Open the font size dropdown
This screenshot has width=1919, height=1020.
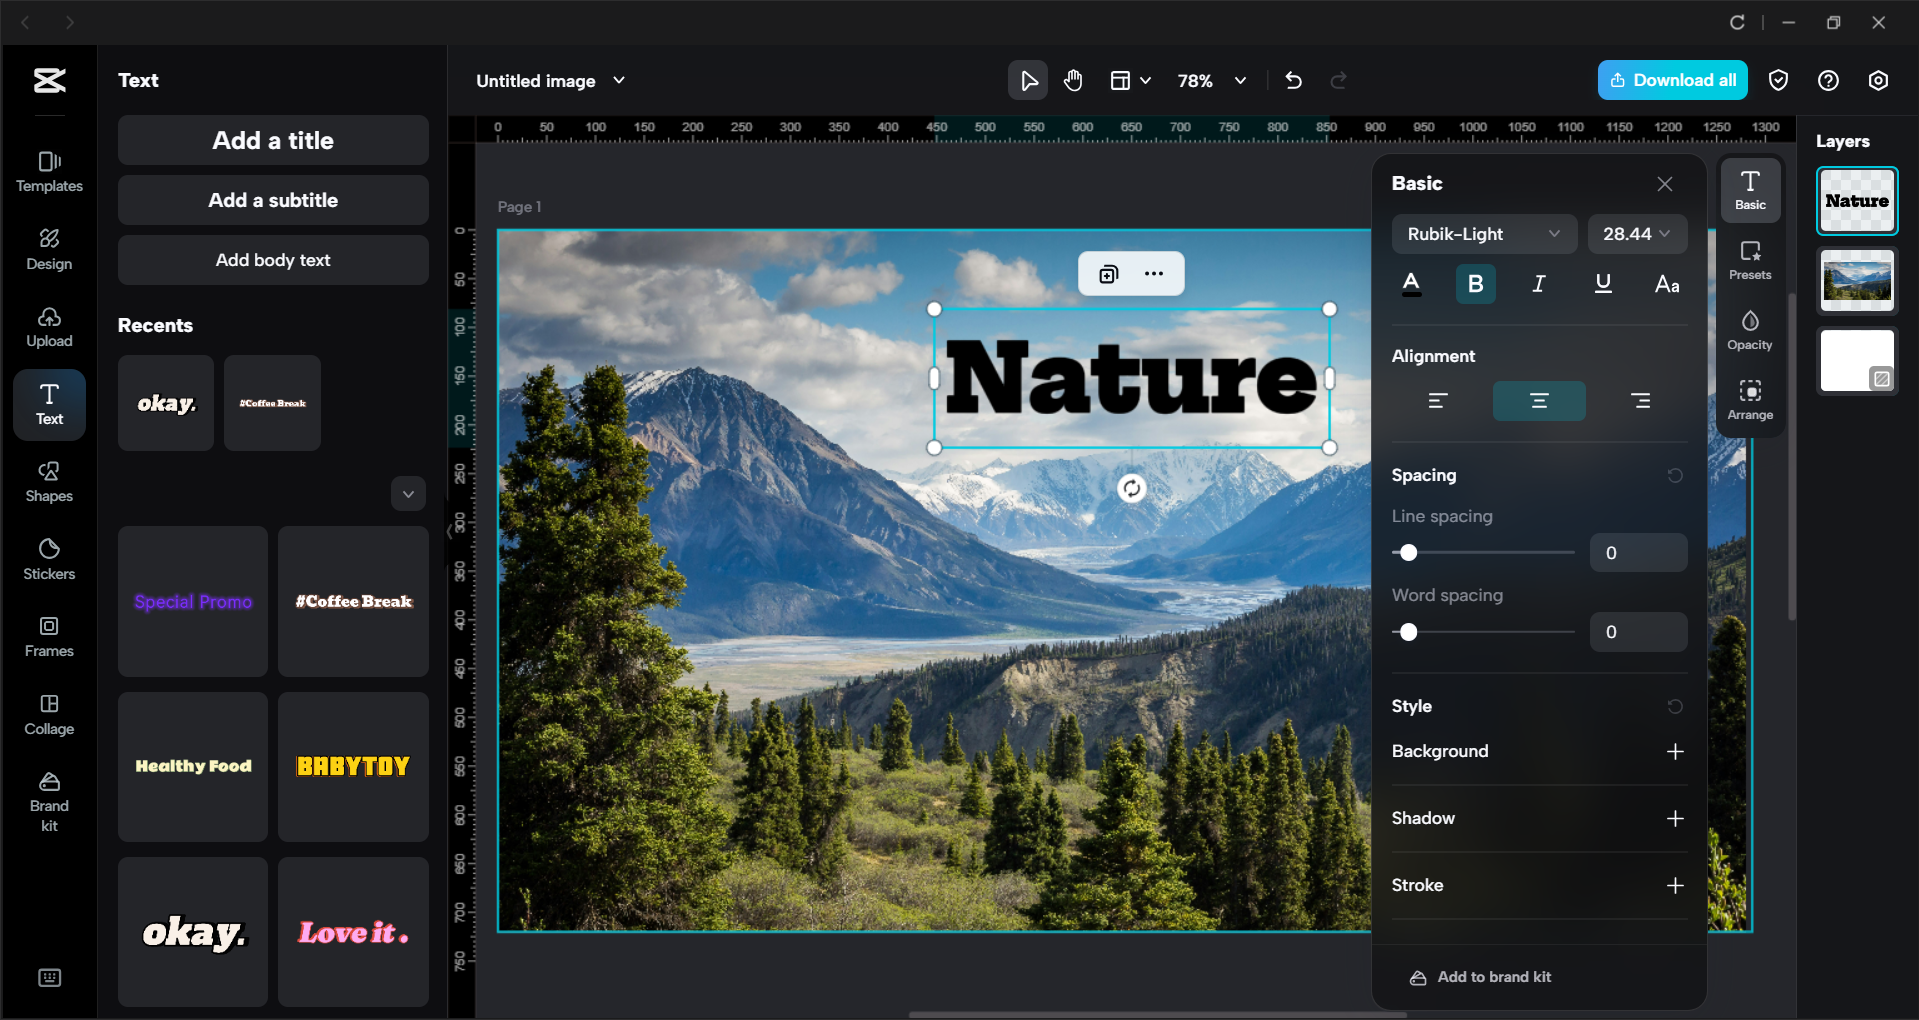click(x=1636, y=233)
